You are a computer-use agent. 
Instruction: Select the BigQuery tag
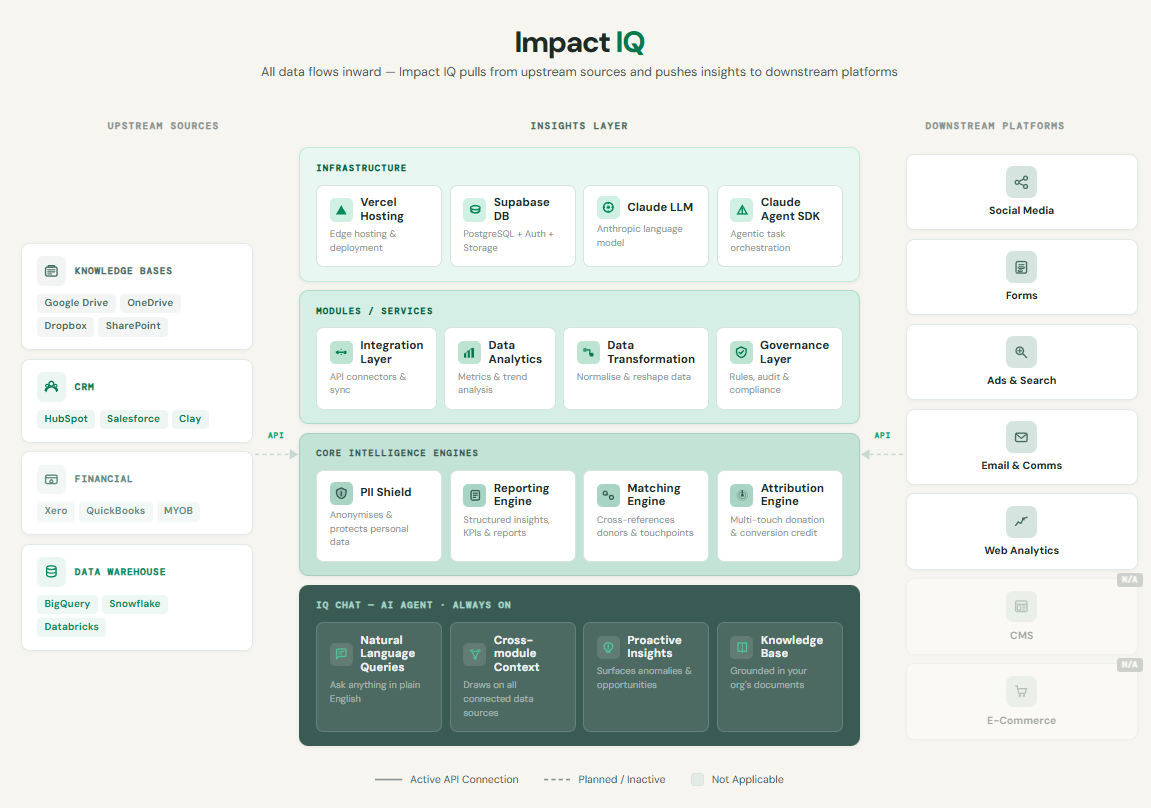(x=68, y=604)
